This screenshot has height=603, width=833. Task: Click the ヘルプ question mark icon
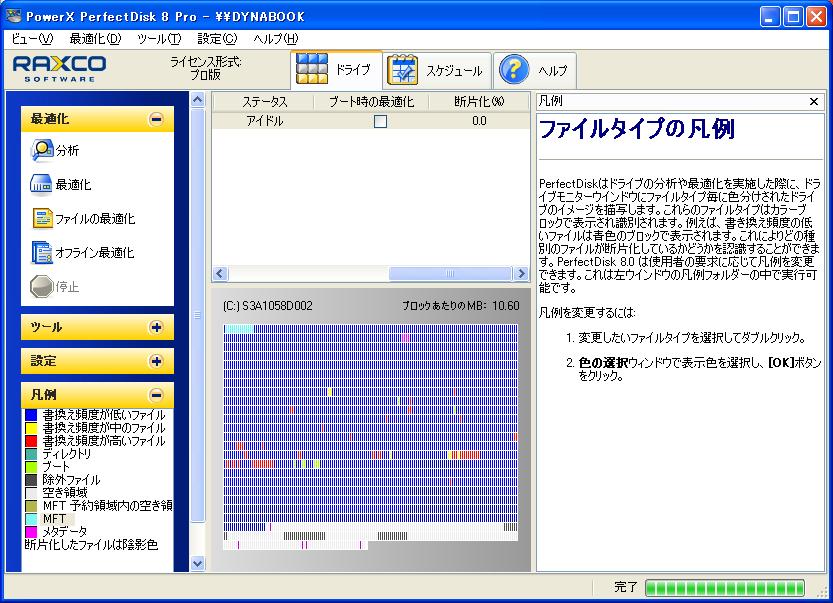(514, 70)
